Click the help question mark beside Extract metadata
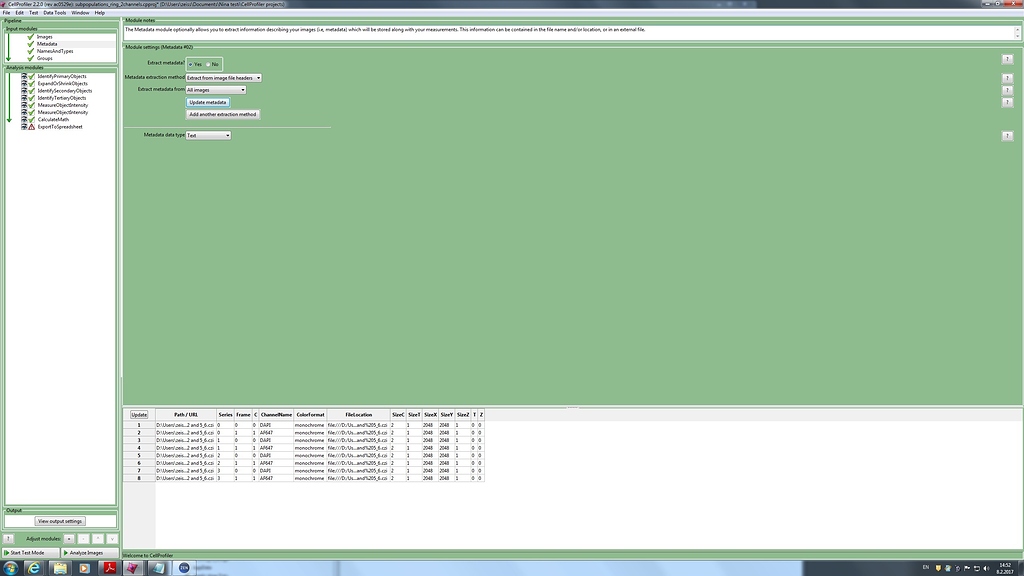Viewport: 1024px width, 576px height. 1007,59
